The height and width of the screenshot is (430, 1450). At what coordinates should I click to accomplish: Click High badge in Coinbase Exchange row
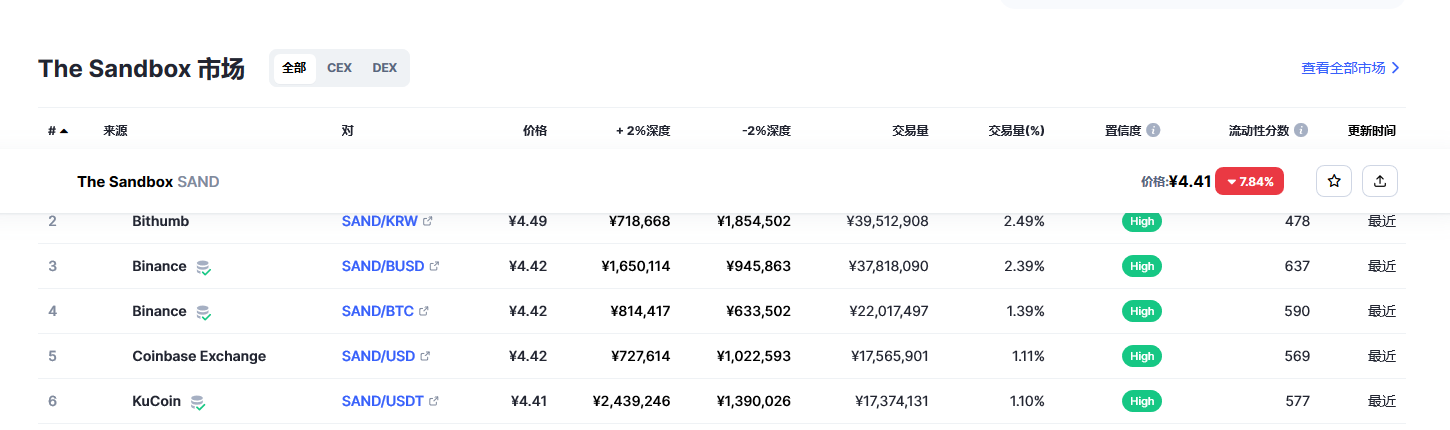point(1142,356)
